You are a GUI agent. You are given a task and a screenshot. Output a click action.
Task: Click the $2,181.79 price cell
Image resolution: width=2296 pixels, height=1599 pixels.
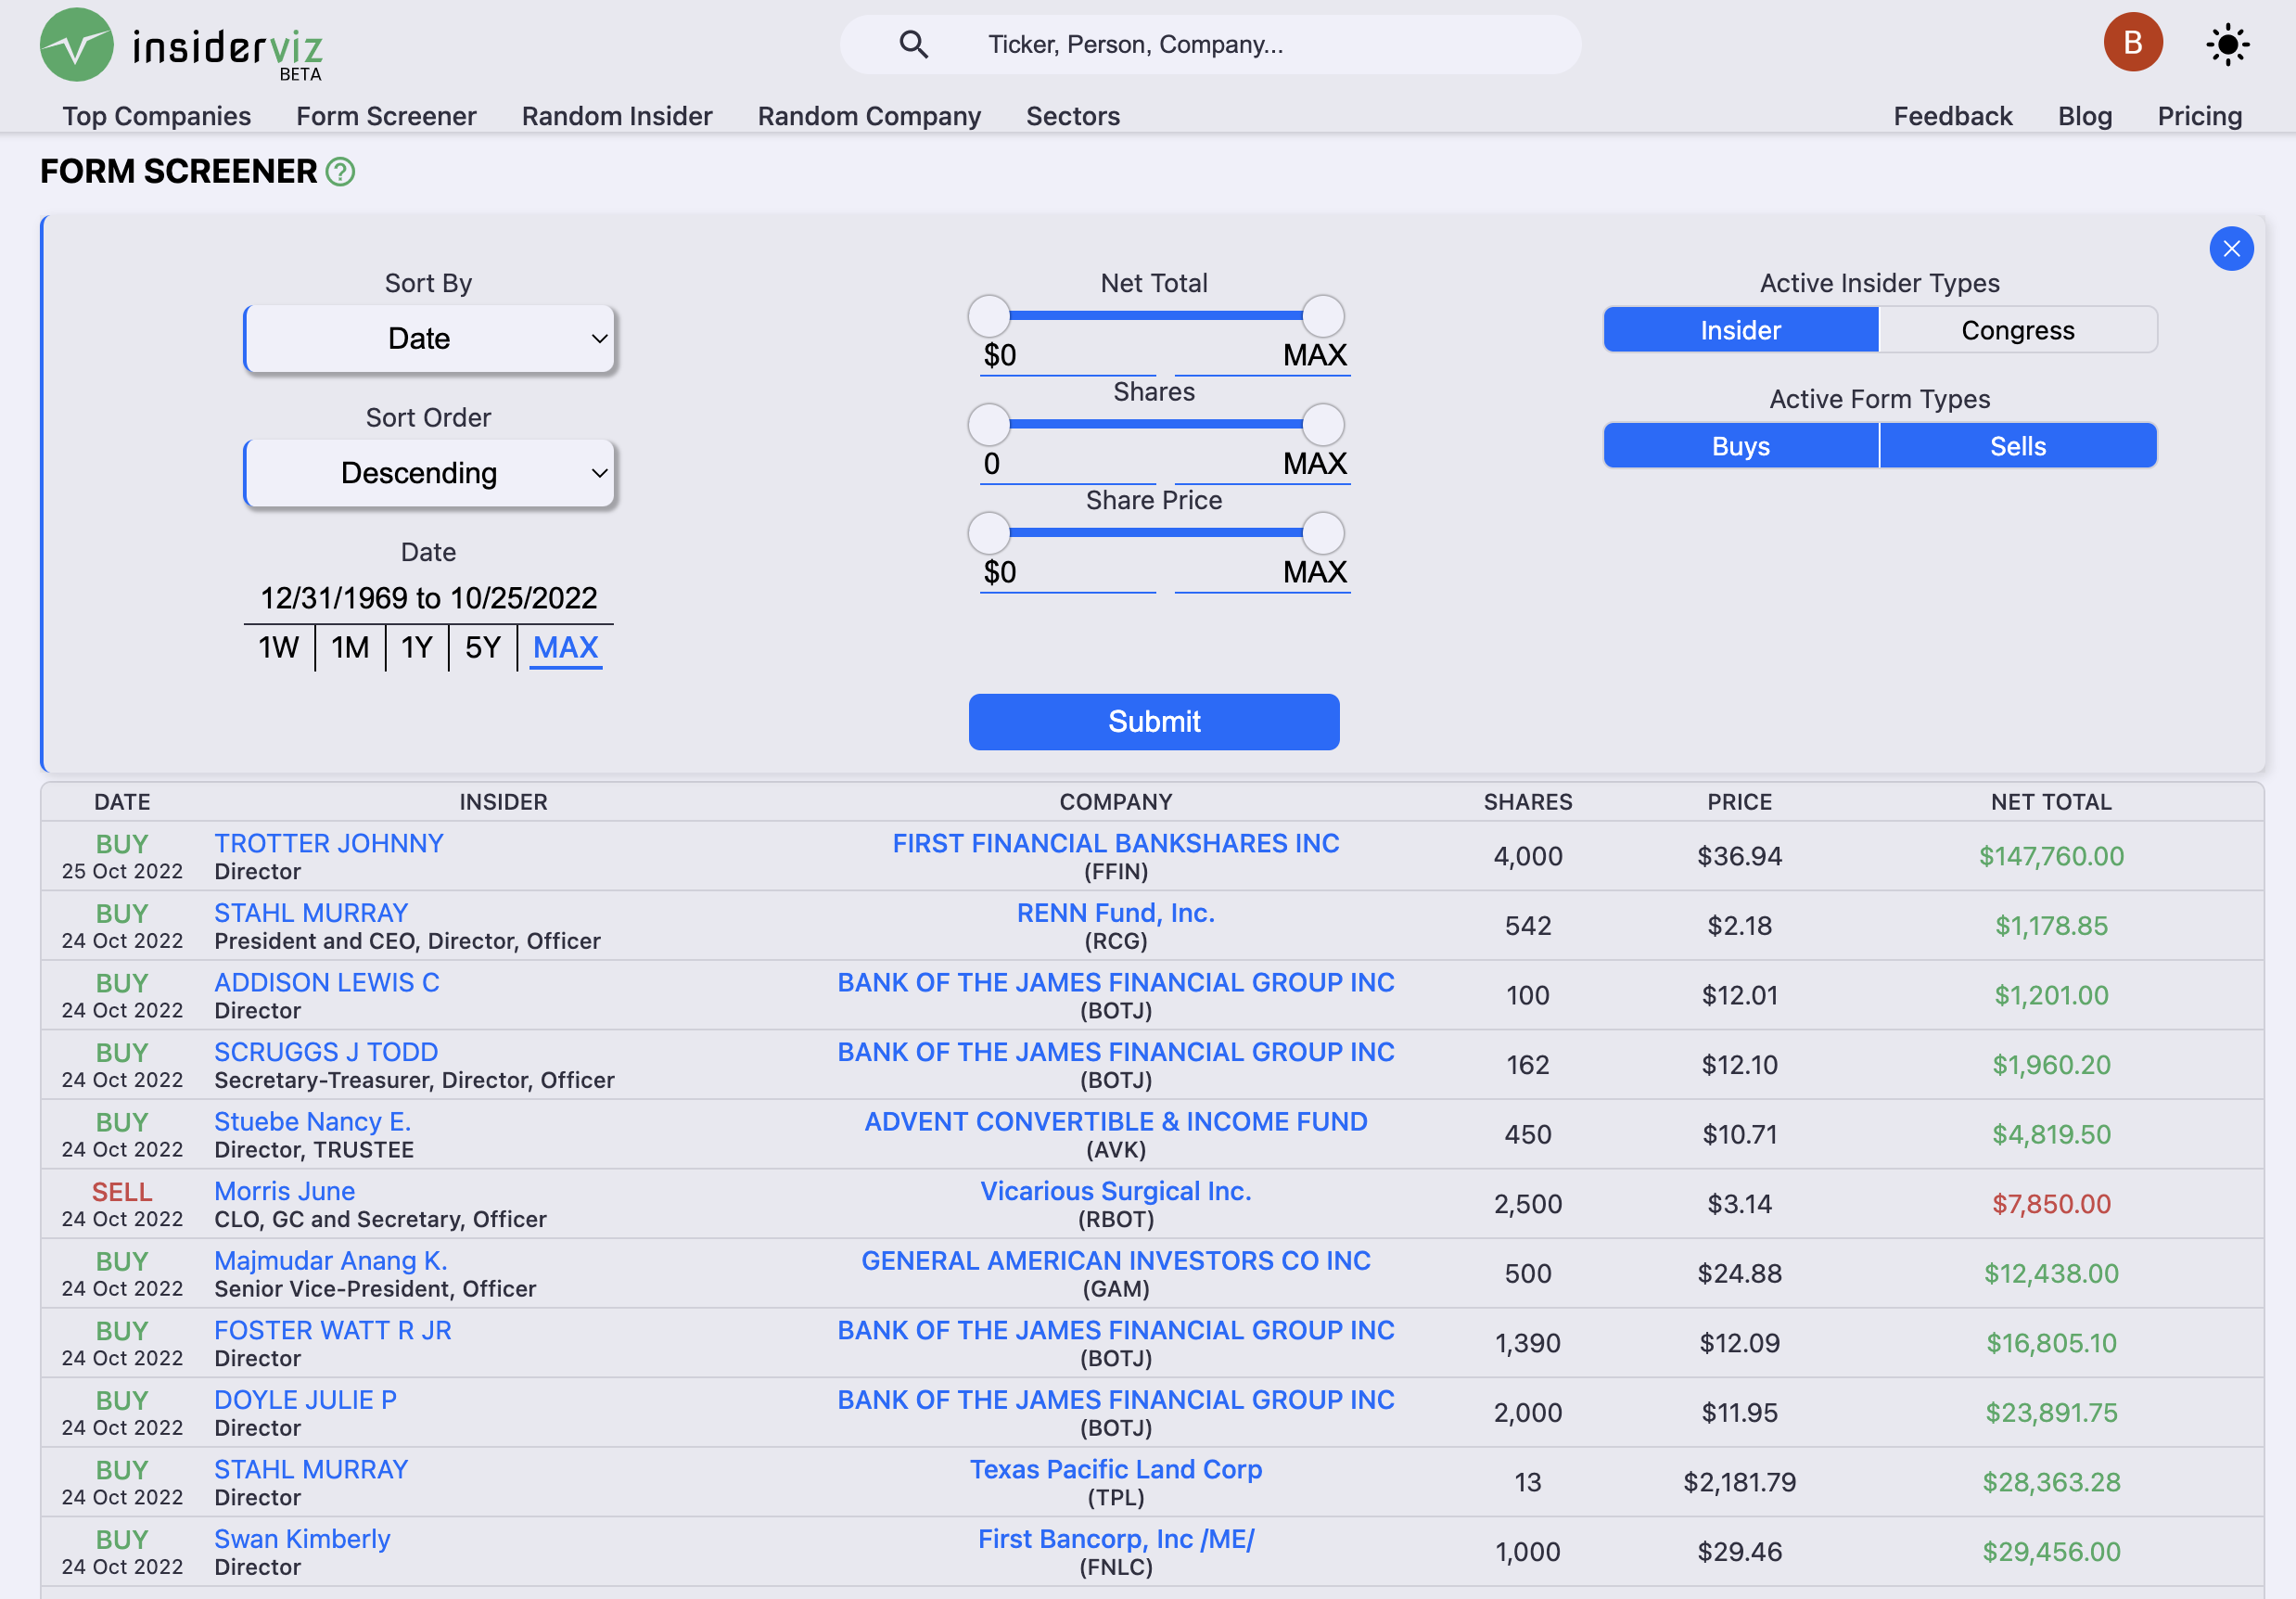[1739, 1482]
